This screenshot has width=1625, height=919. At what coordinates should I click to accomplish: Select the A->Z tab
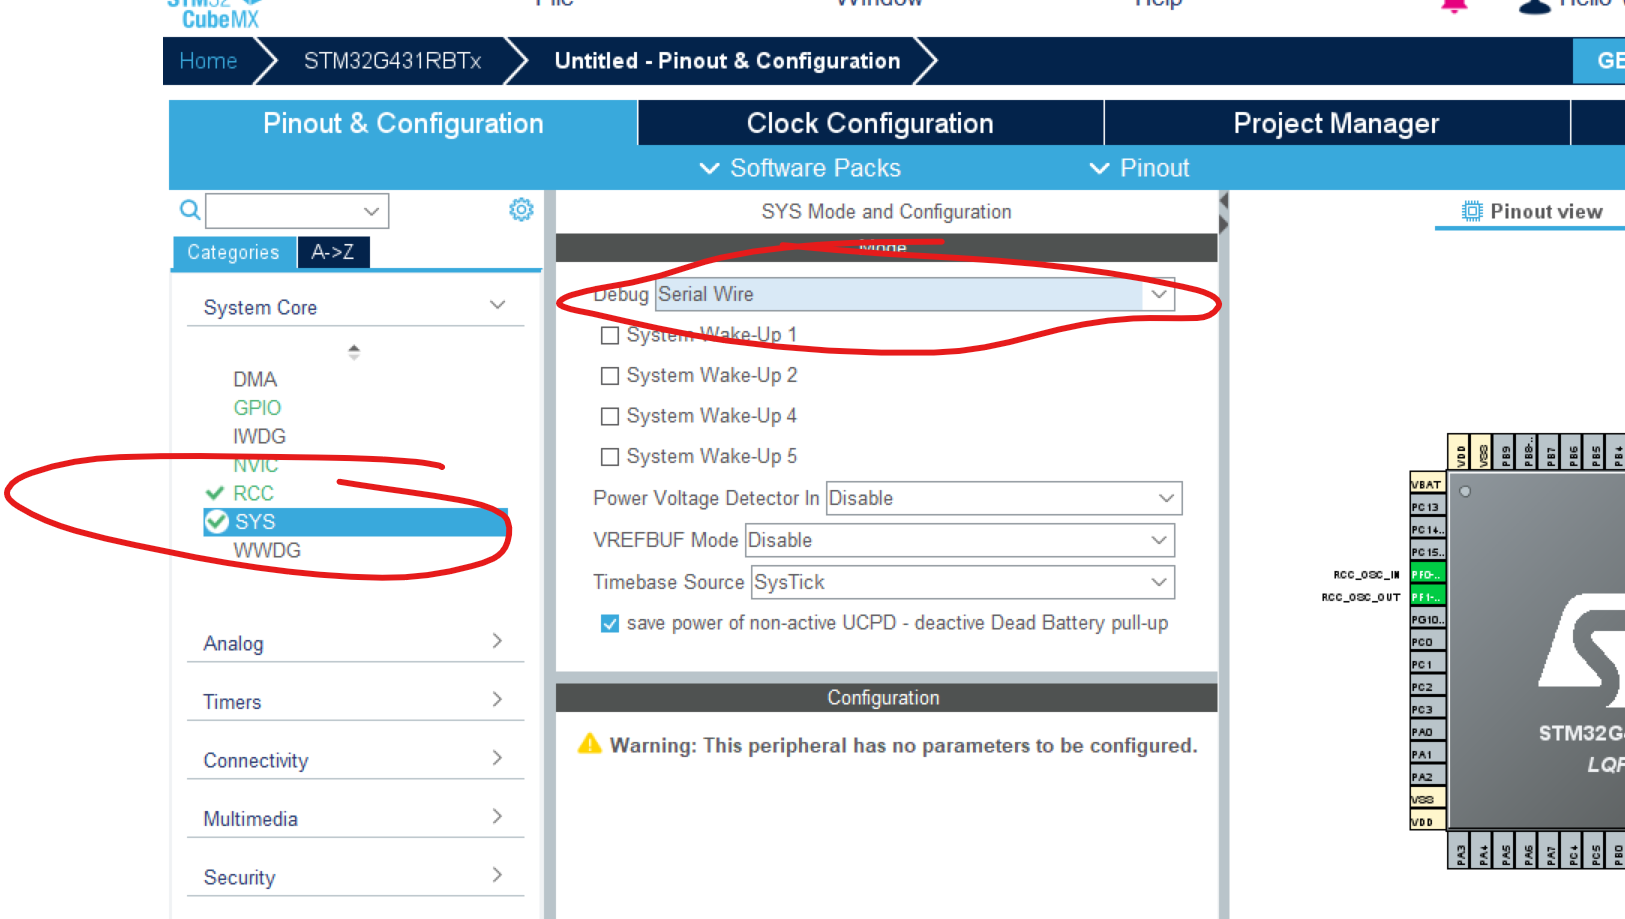point(333,252)
